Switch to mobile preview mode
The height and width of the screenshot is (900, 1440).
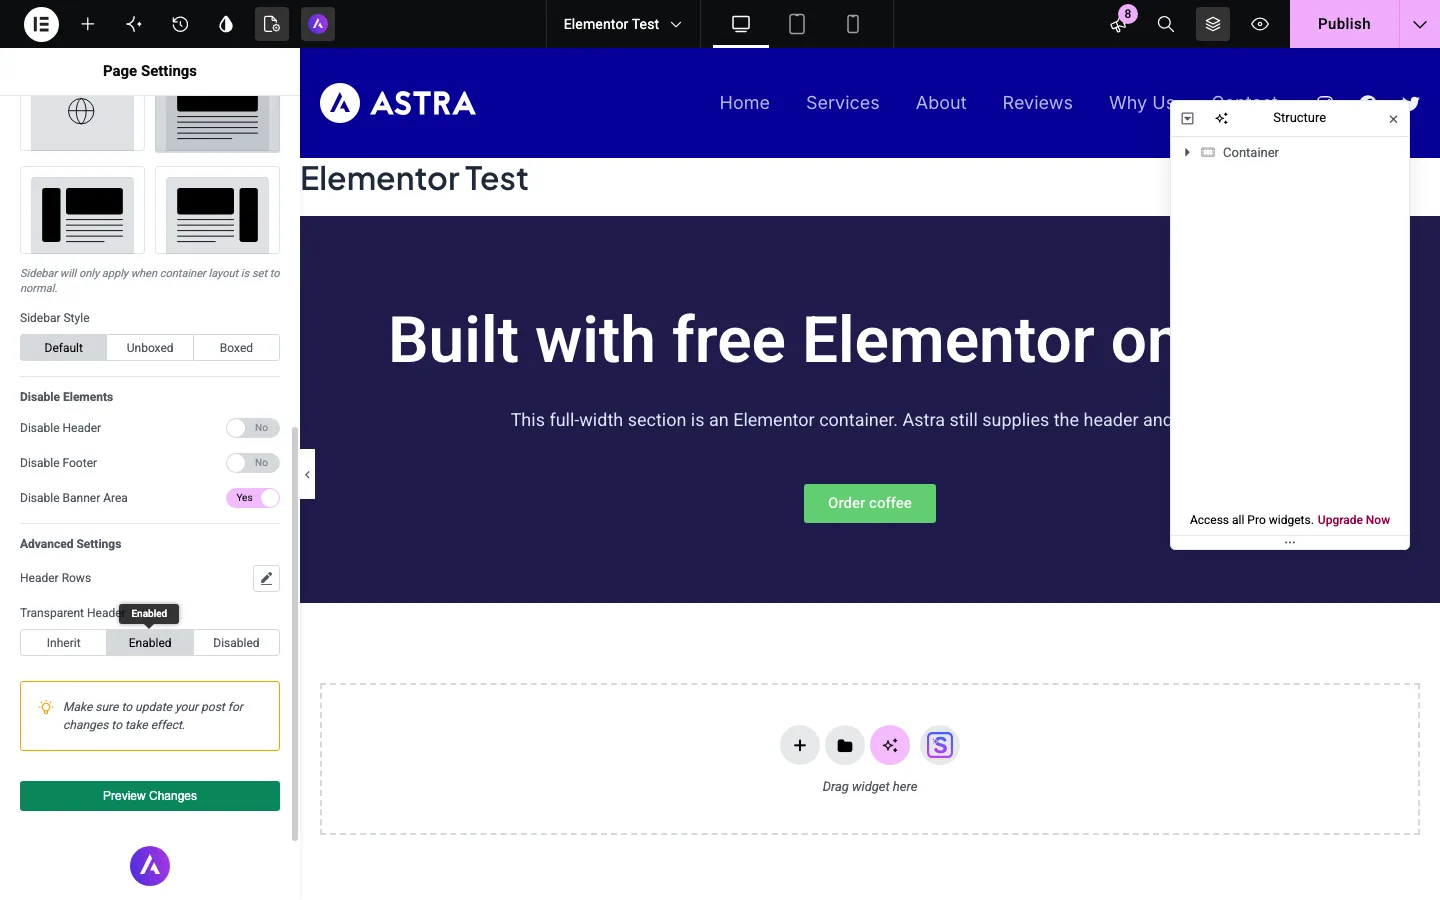[x=853, y=24]
